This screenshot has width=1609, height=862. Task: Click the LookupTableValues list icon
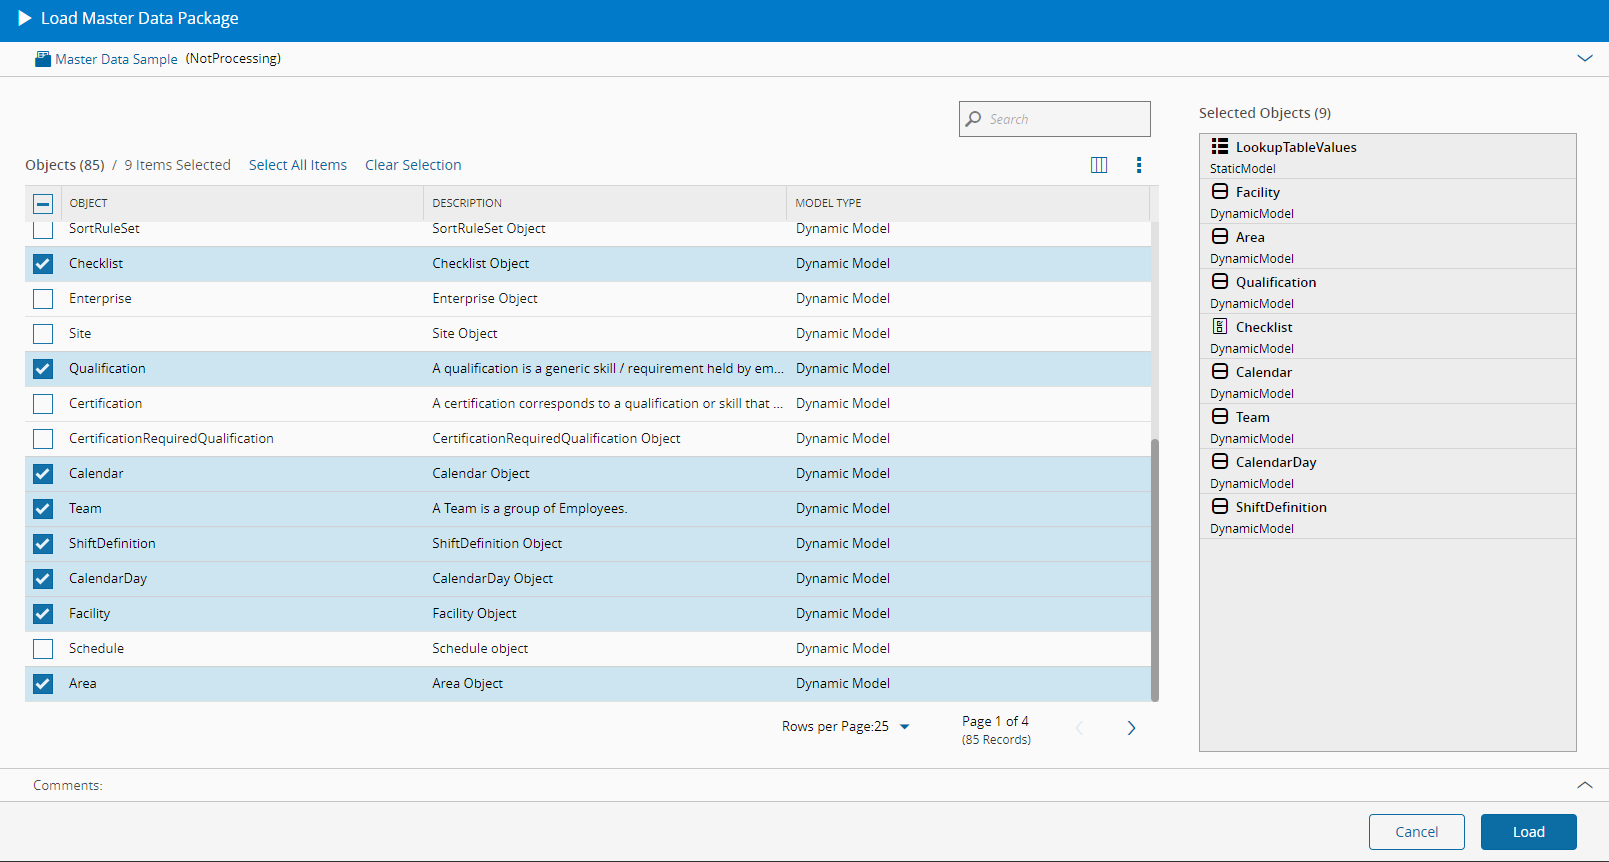(1220, 147)
